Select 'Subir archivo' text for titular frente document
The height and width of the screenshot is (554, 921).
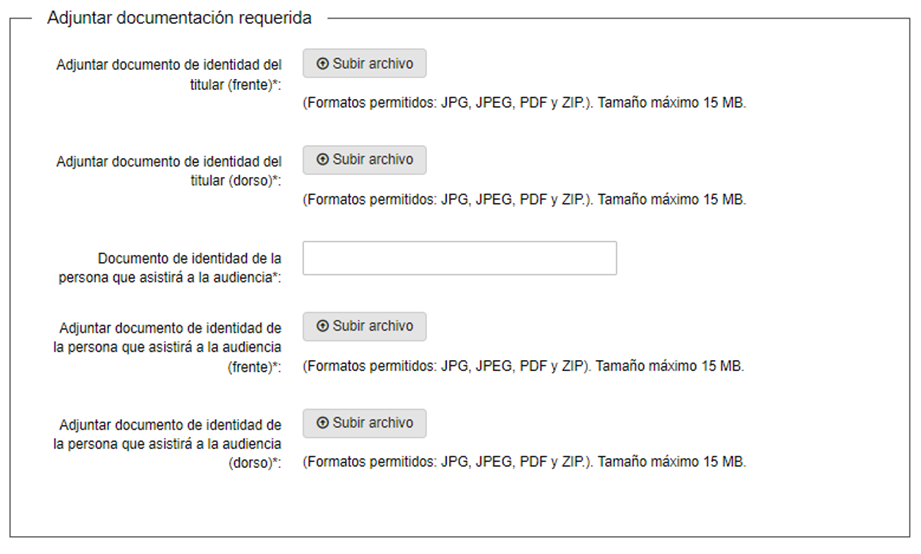[373, 63]
